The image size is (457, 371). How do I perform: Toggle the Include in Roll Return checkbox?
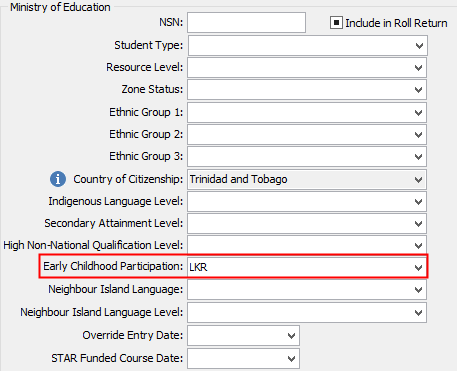coord(336,23)
